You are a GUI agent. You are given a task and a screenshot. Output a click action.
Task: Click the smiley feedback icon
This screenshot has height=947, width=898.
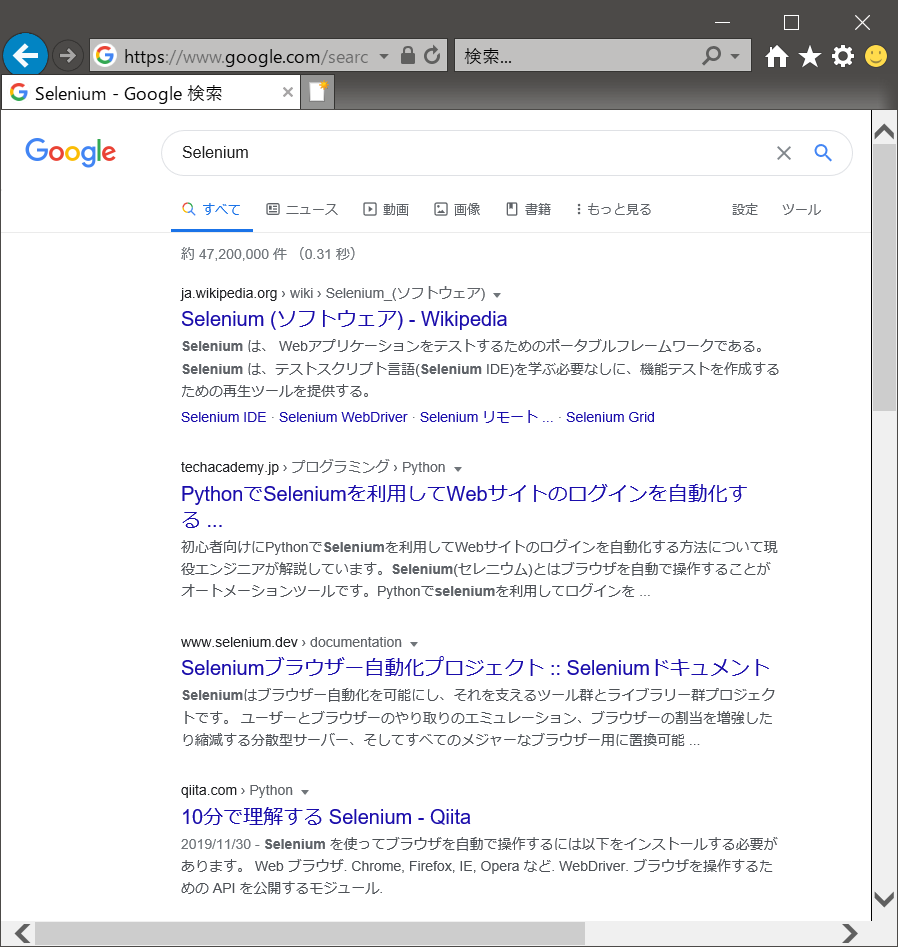[875, 56]
